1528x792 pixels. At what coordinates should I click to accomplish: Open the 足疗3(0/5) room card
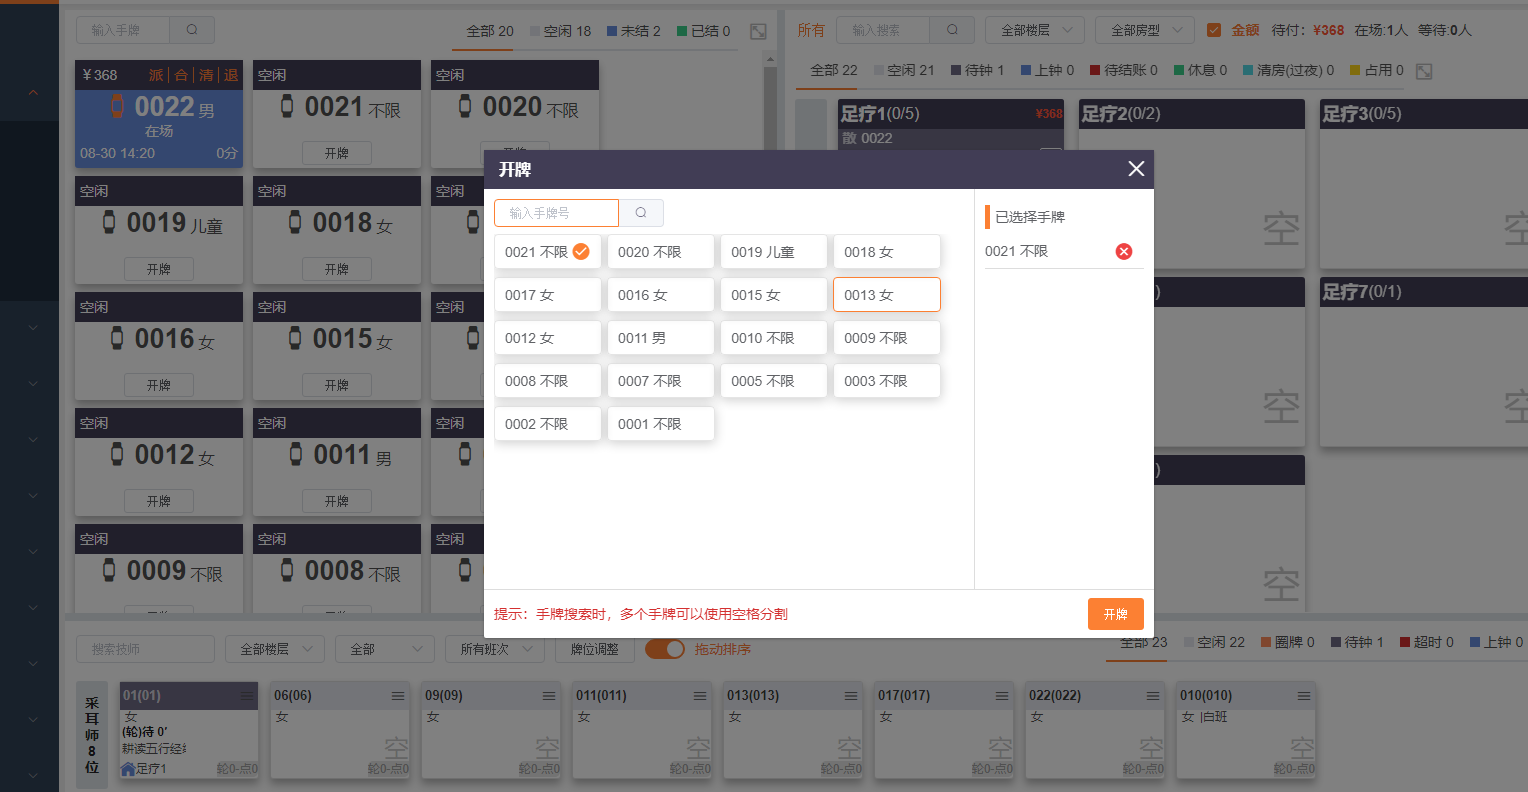pos(1424,183)
